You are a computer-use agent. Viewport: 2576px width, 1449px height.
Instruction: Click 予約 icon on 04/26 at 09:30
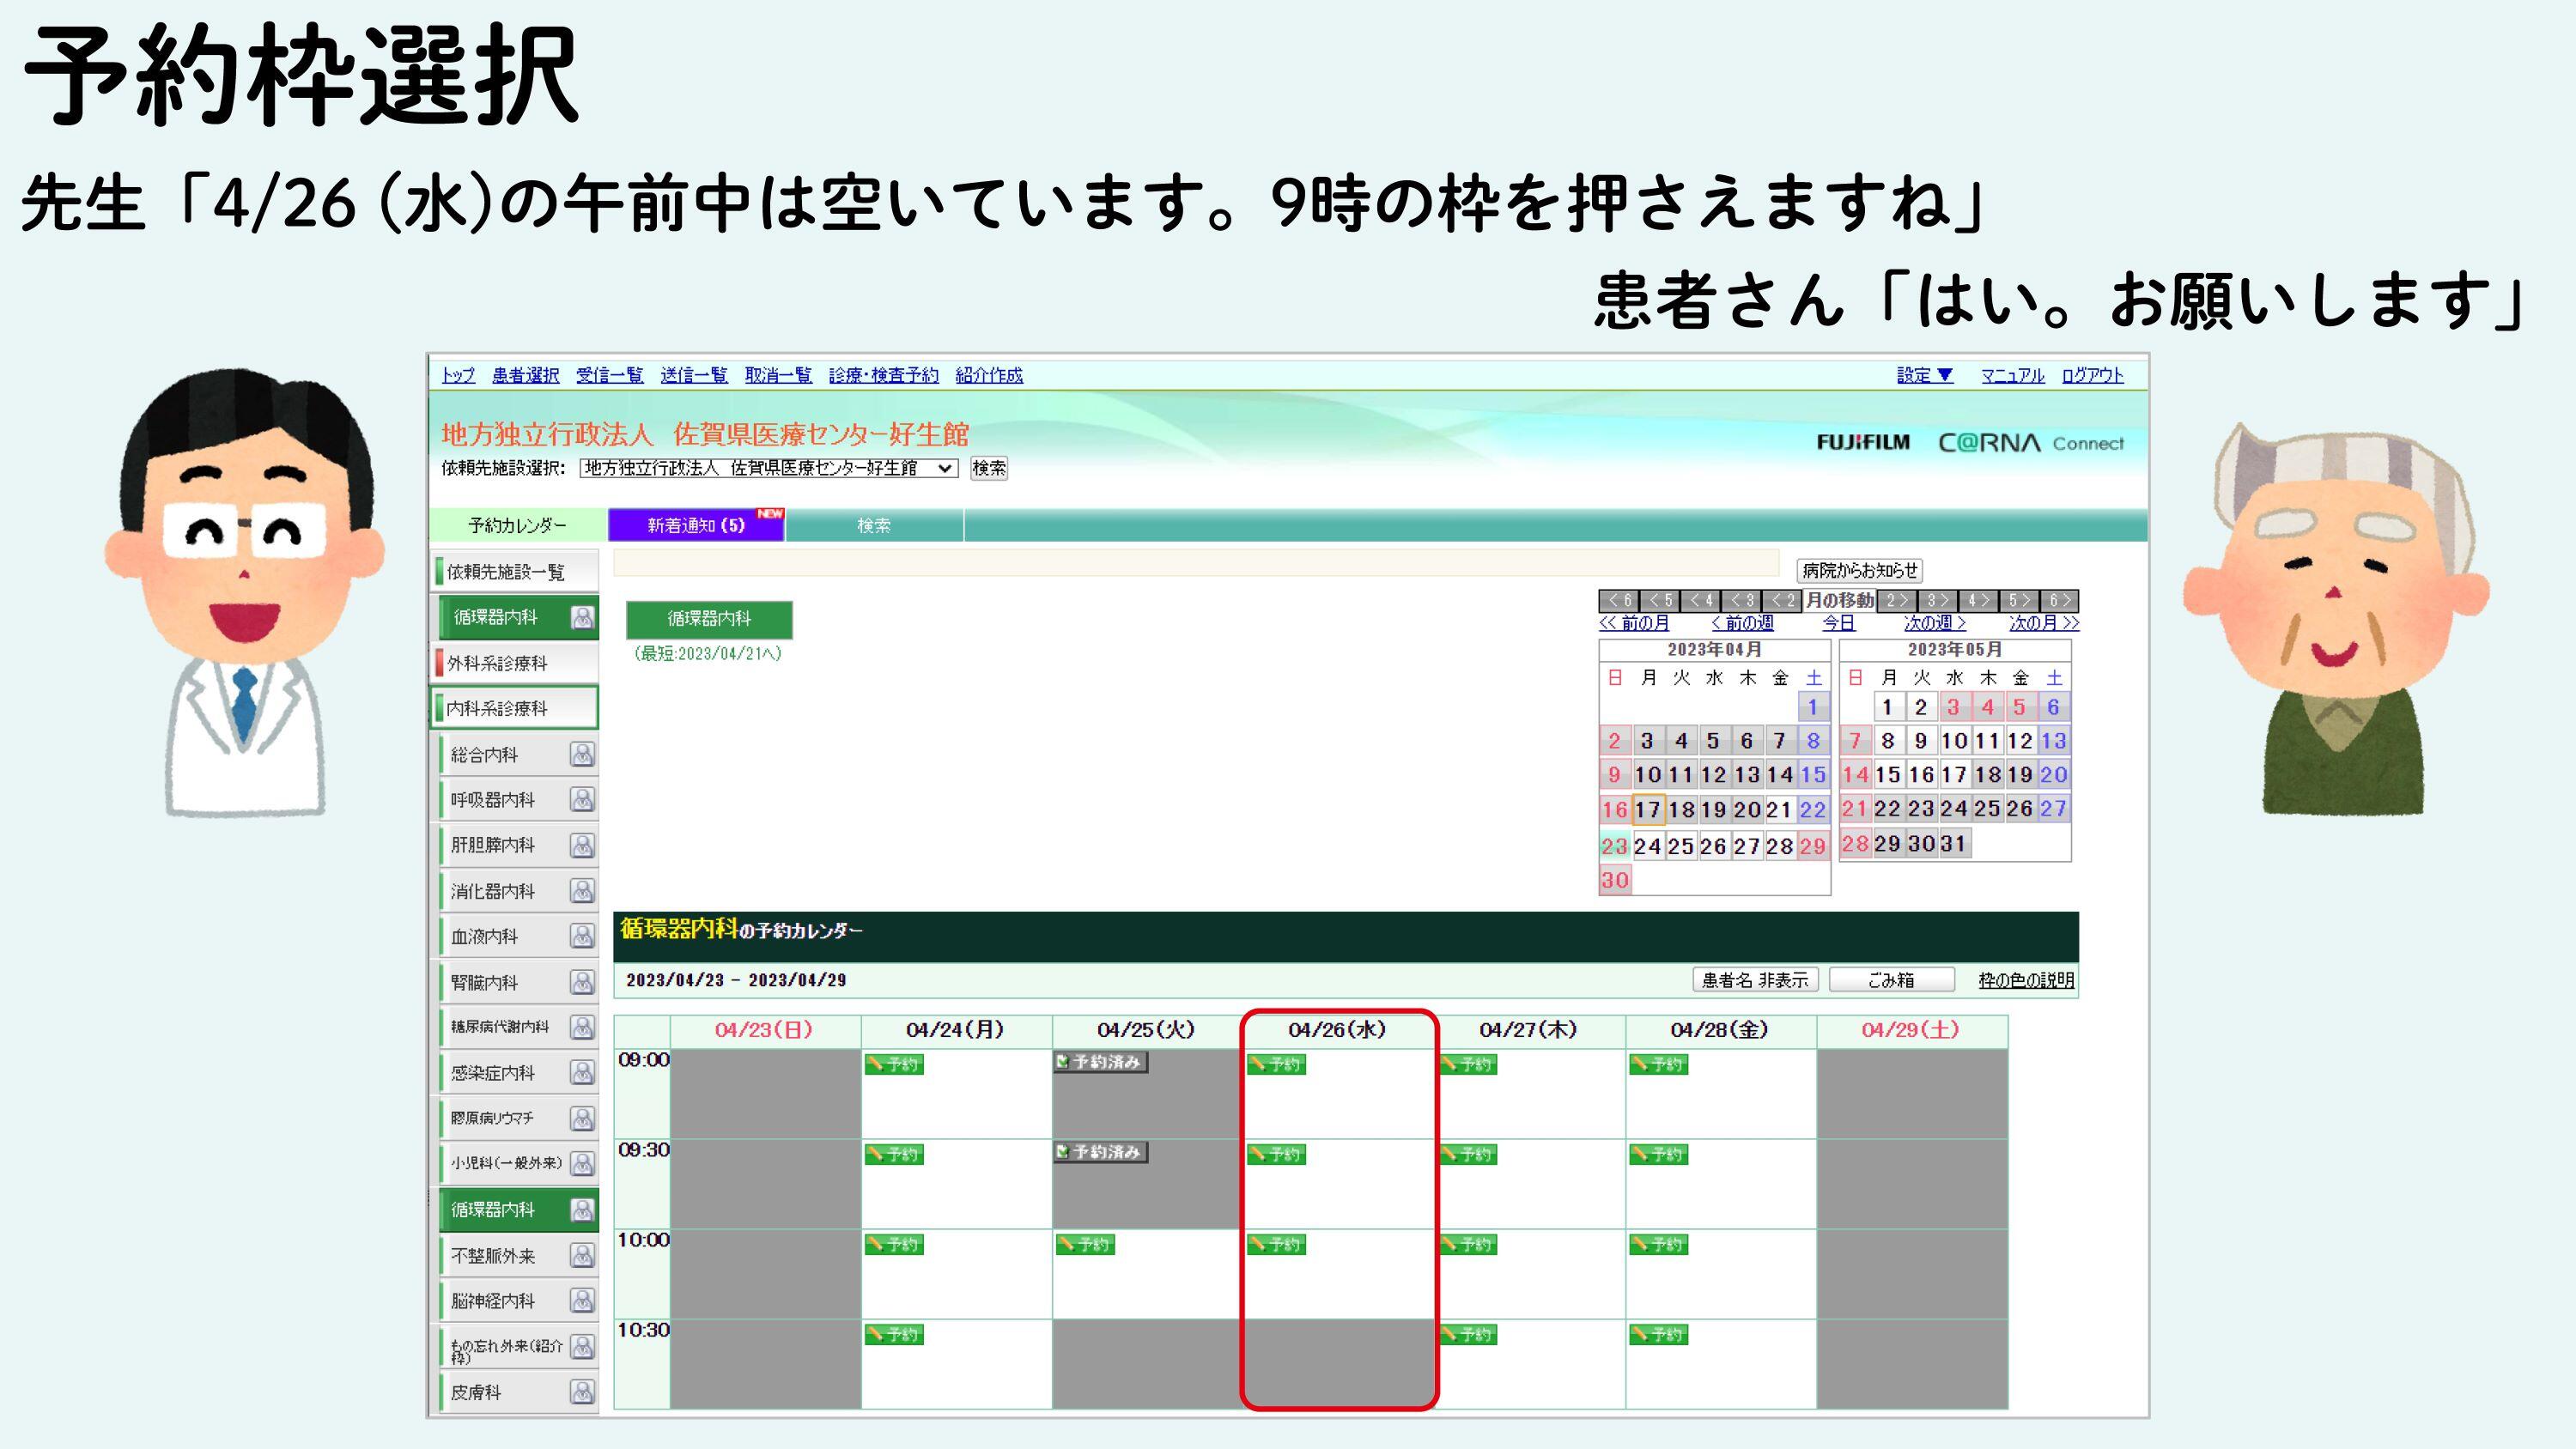1279,1152
